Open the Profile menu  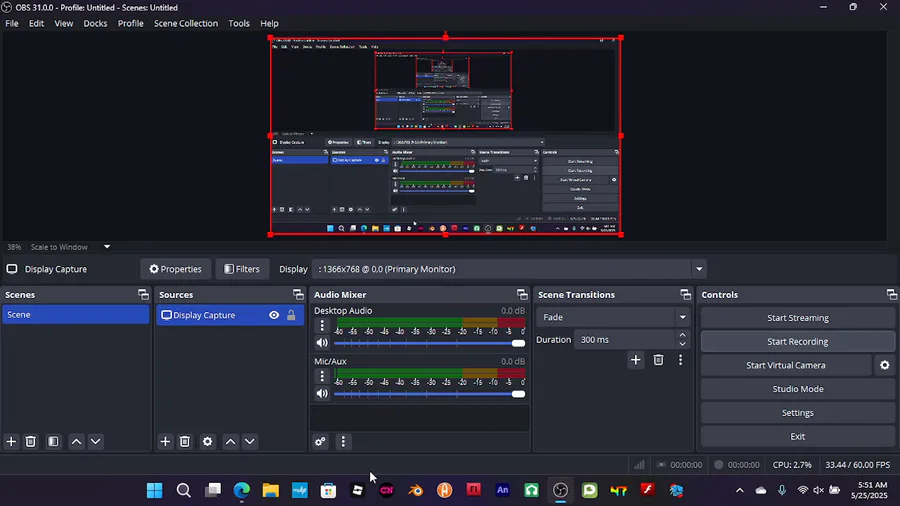[130, 24]
